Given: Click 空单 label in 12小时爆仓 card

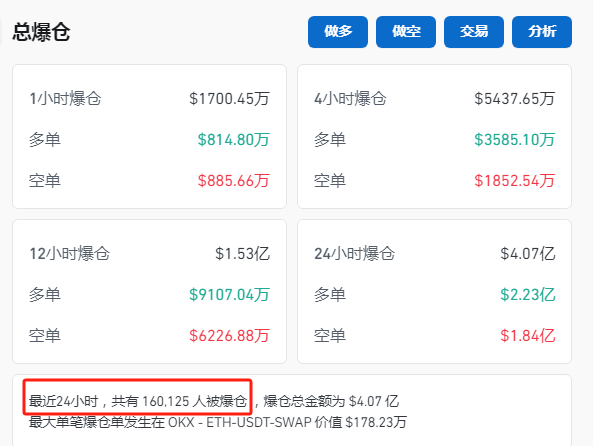Looking at the screenshot, I should point(45,336).
